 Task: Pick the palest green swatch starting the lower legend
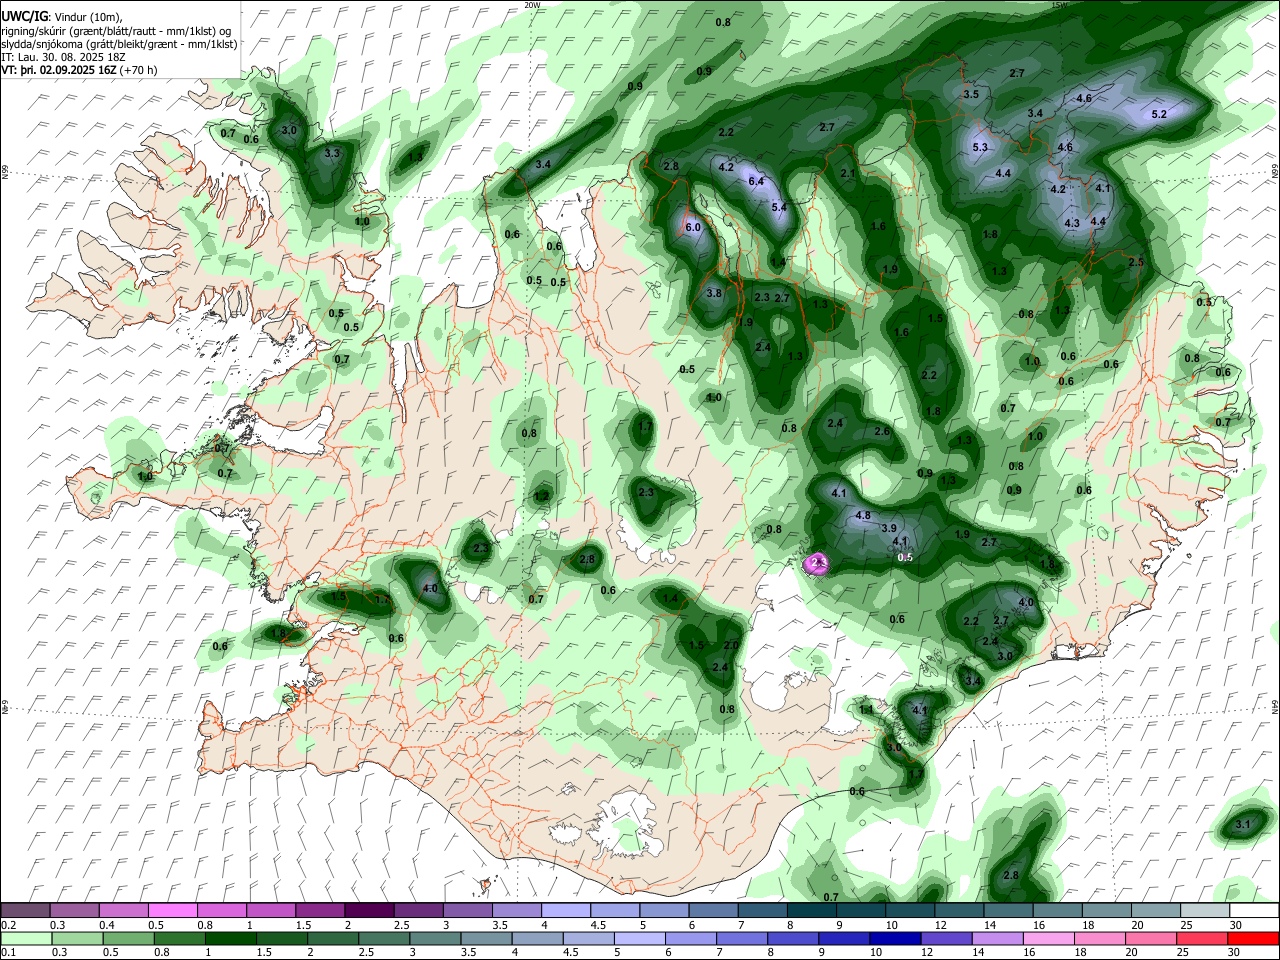[25, 938]
